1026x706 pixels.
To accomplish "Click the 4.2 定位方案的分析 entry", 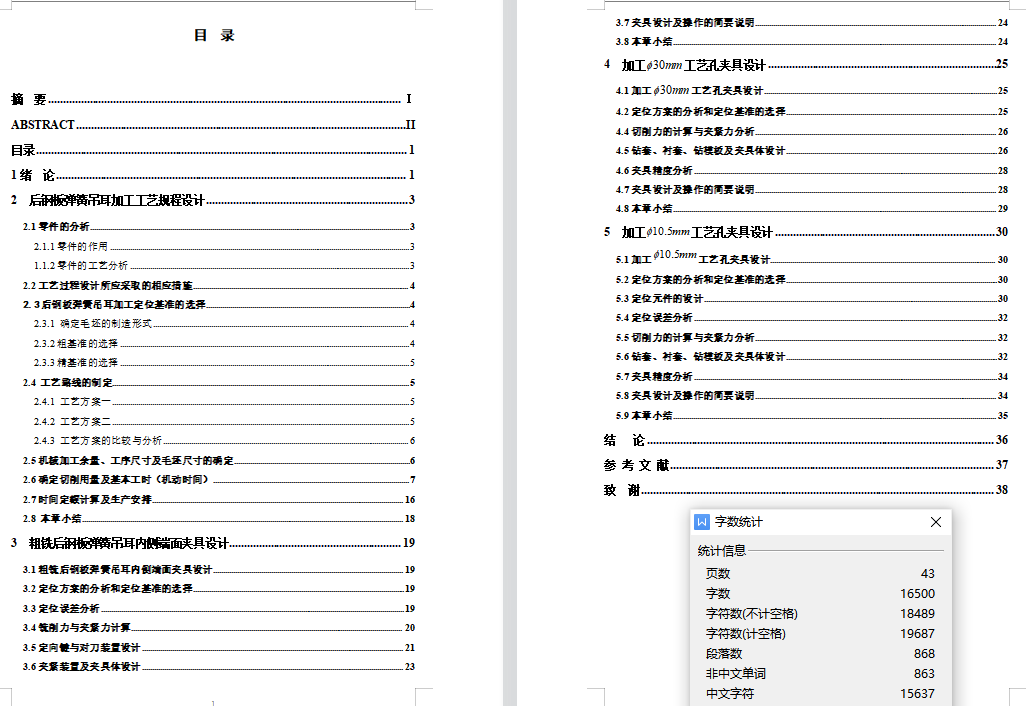I will 811,111.
